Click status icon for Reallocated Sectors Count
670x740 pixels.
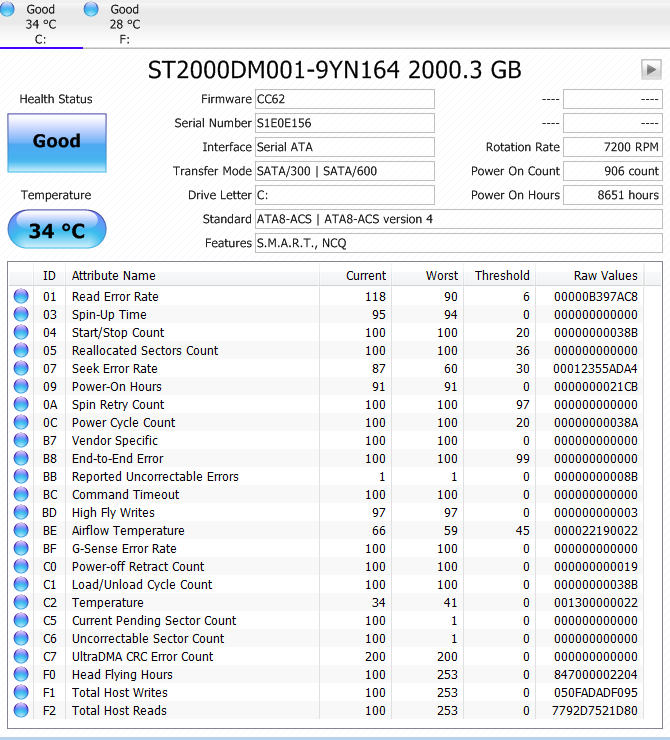coord(21,350)
